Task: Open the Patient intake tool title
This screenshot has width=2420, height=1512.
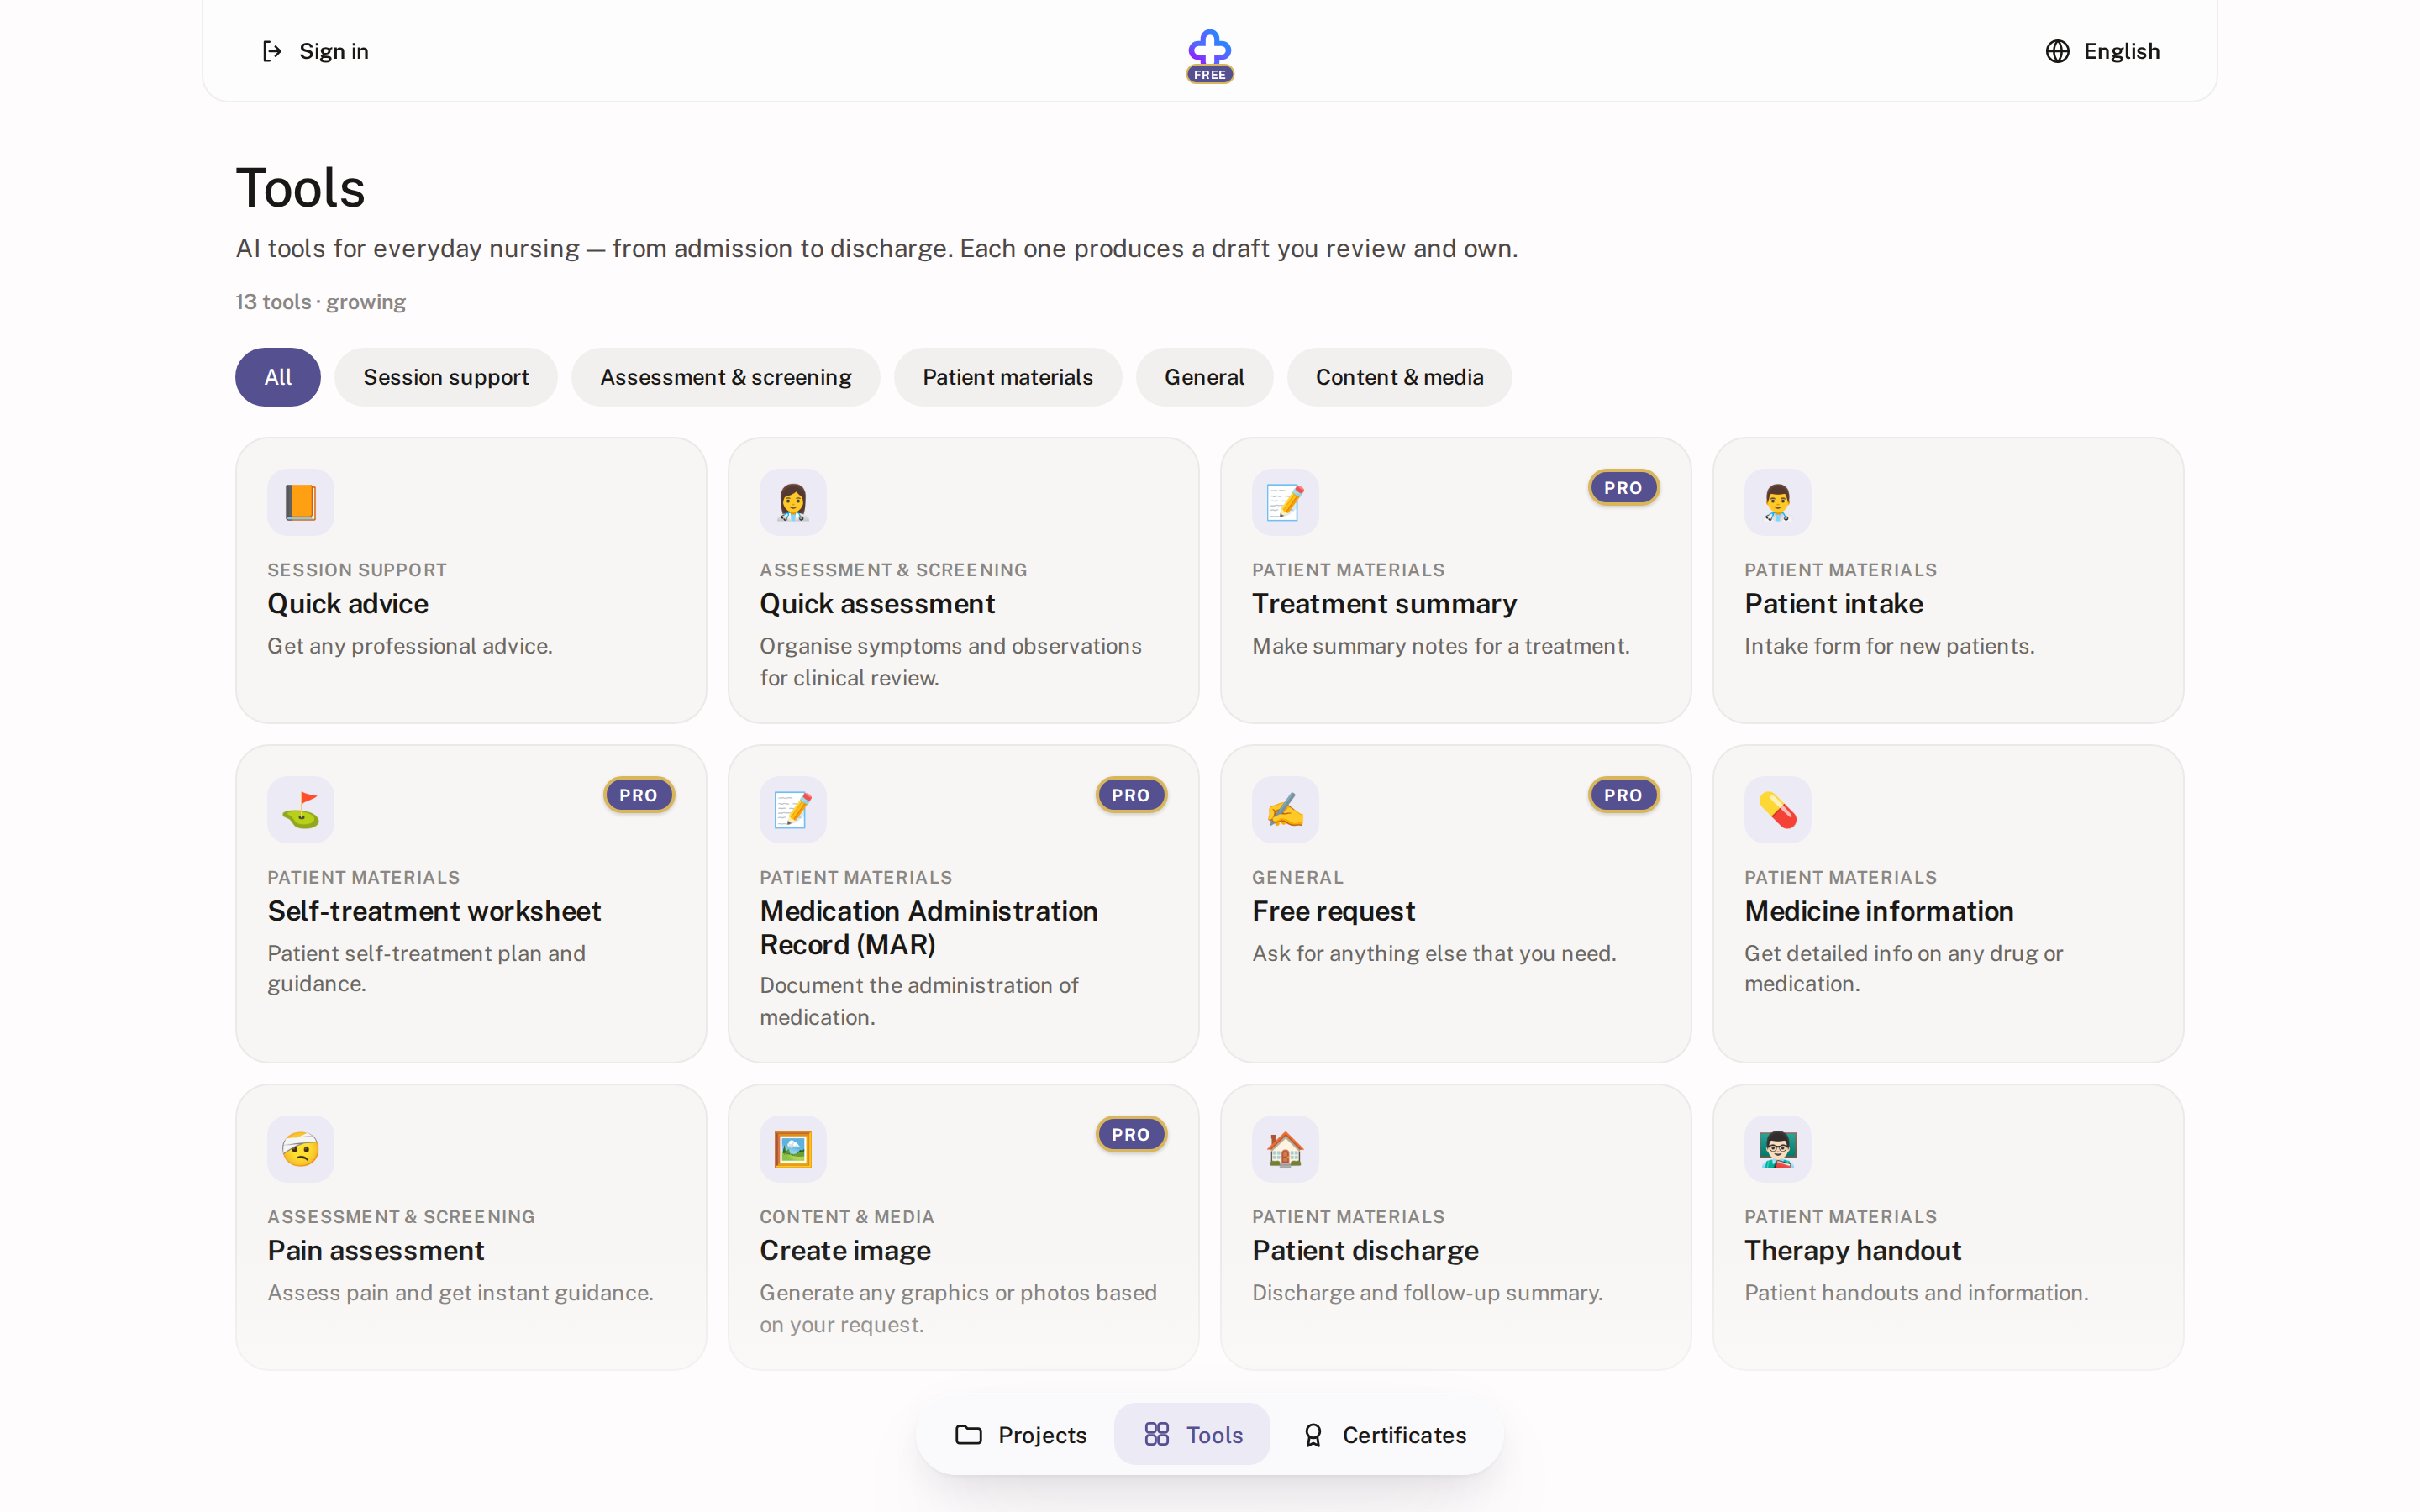Action: point(1834,604)
